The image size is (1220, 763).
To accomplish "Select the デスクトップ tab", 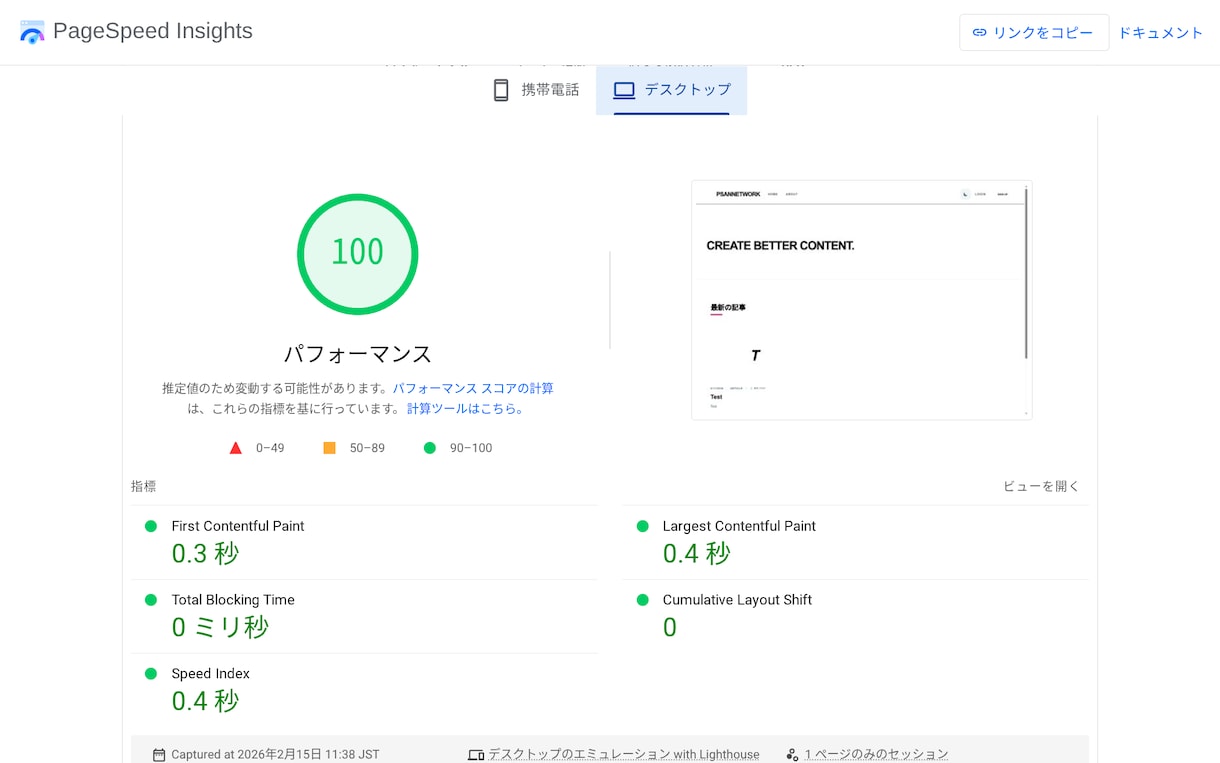I will 671,90.
